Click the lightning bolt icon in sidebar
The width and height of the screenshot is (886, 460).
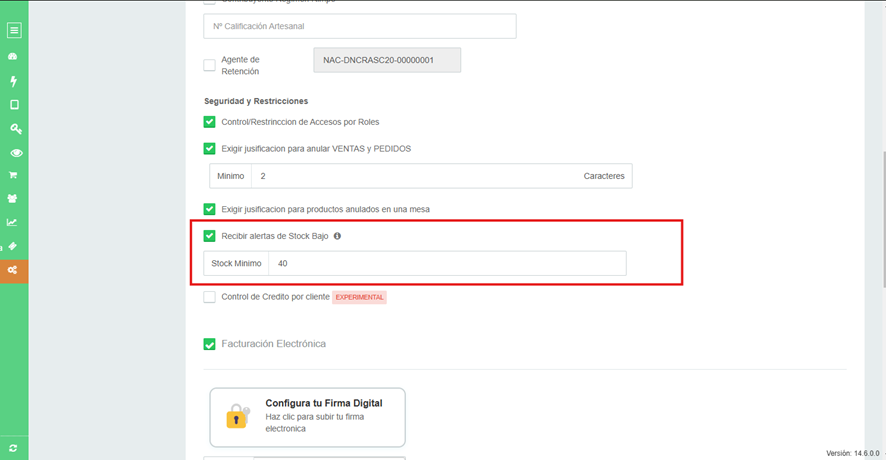pyautogui.click(x=14, y=81)
